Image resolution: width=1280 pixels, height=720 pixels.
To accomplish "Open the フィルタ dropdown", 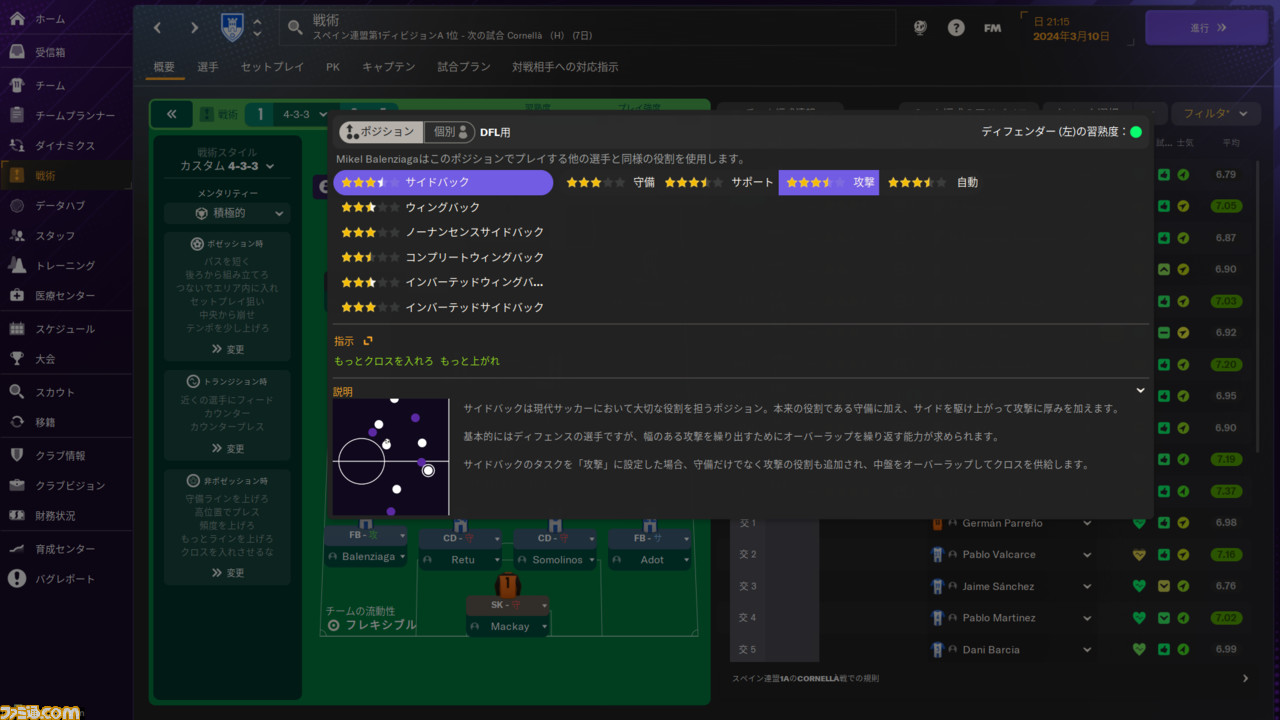I will [x=1216, y=114].
